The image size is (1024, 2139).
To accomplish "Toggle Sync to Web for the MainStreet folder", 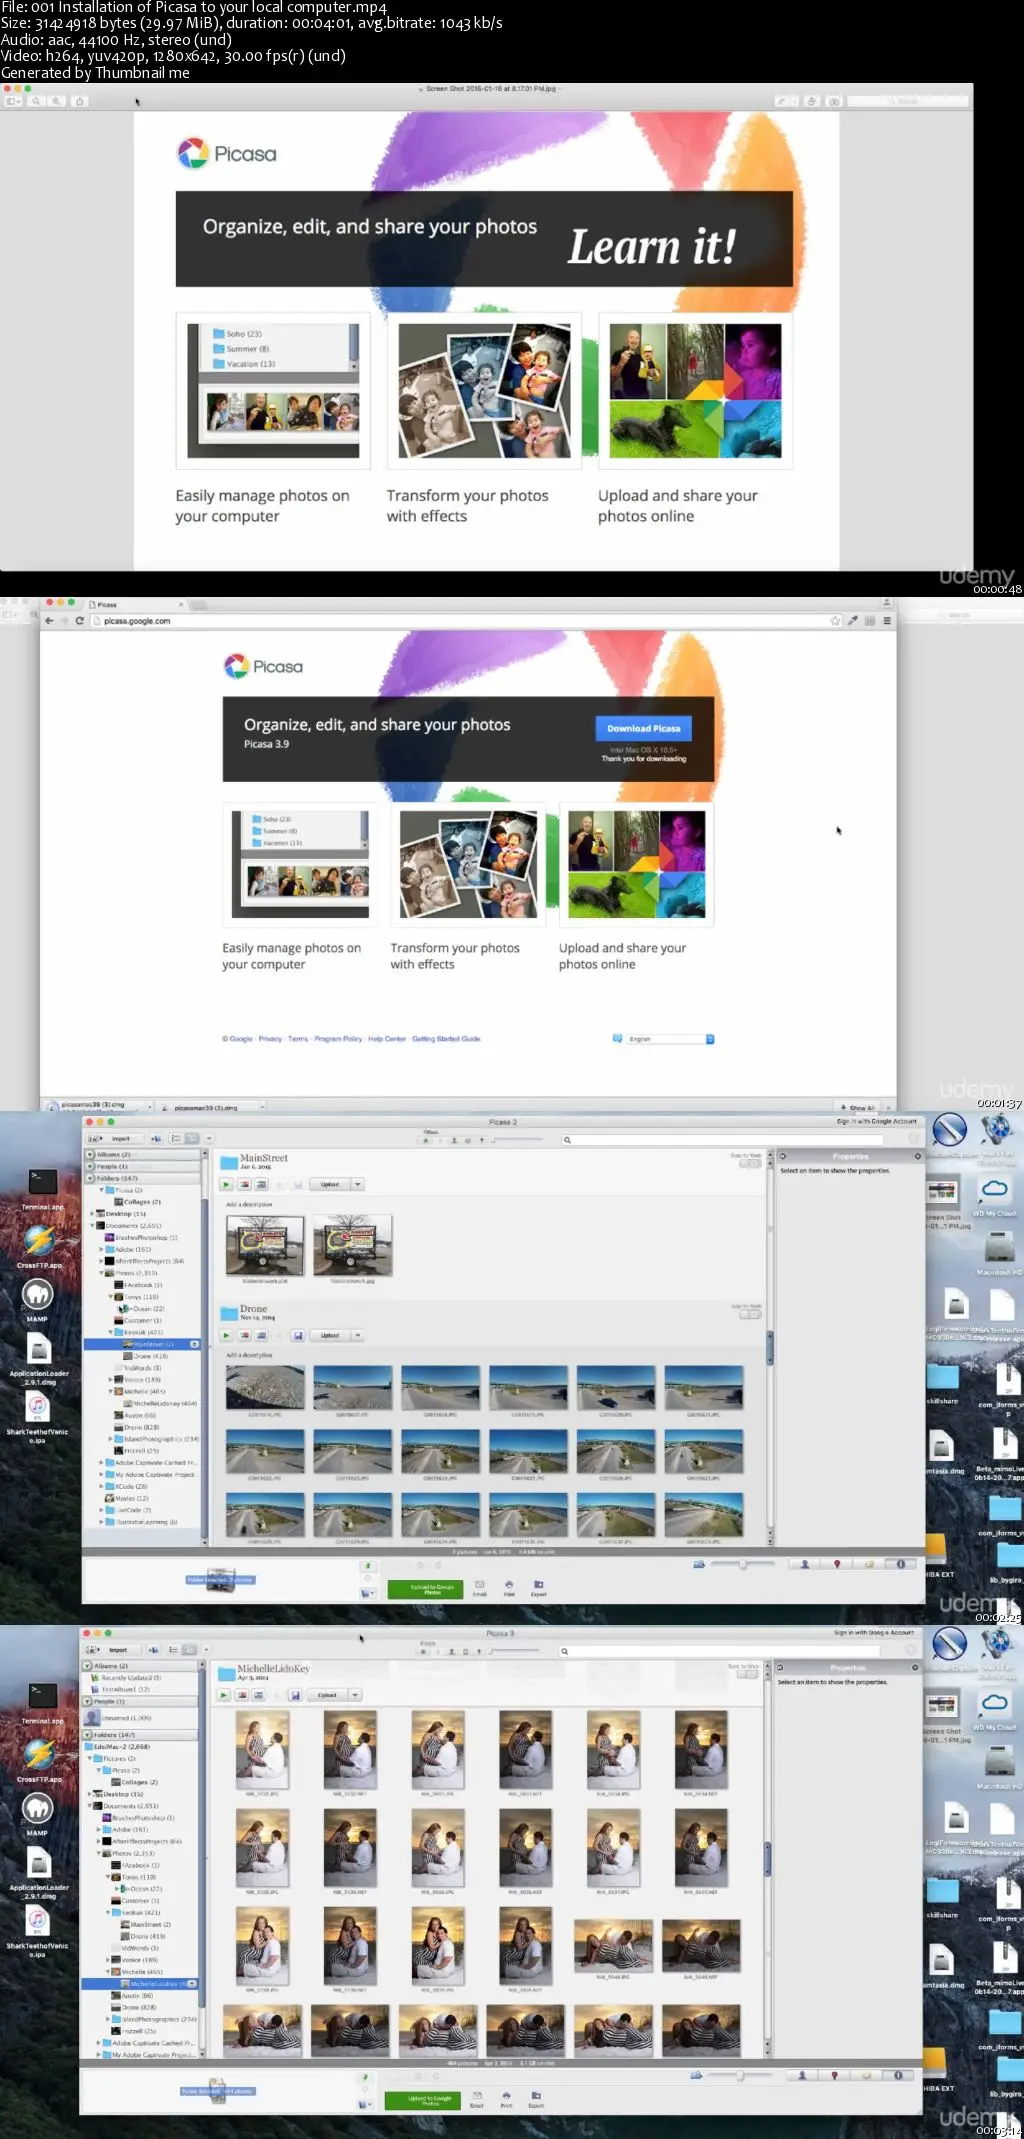I will 749,1163.
